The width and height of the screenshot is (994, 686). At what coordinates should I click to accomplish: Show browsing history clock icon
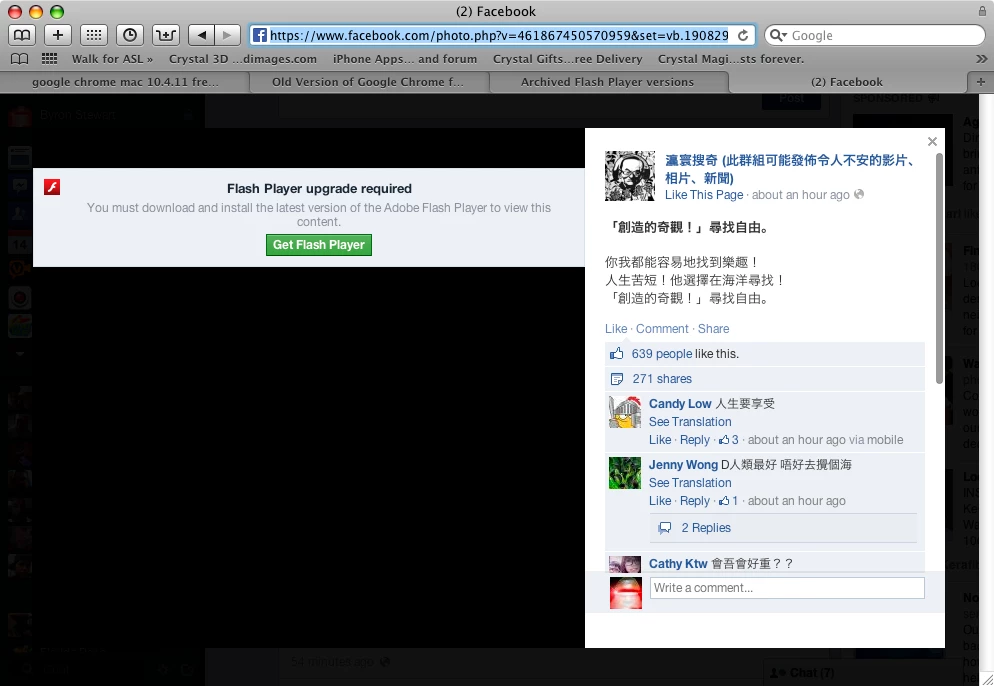coord(130,35)
